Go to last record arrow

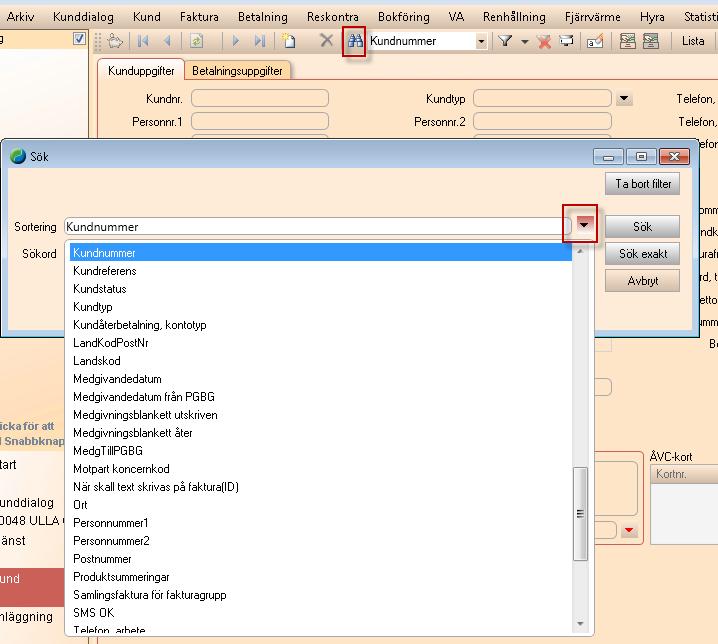coord(260,41)
